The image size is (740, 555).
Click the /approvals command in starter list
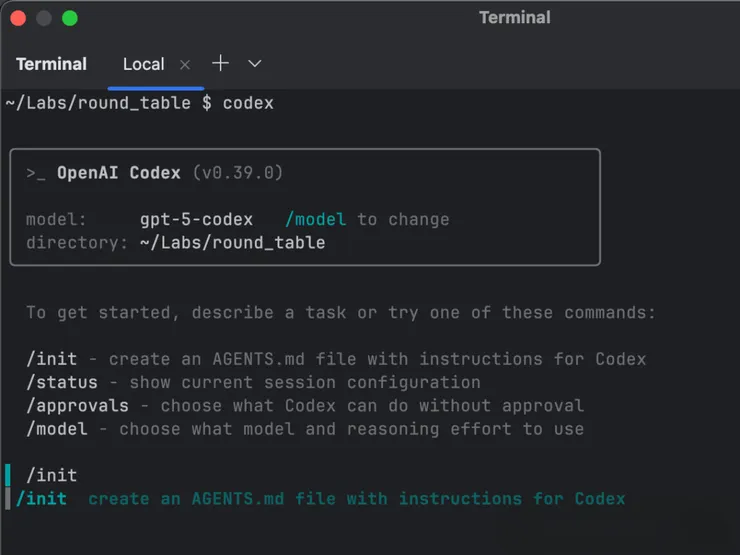click(78, 406)
